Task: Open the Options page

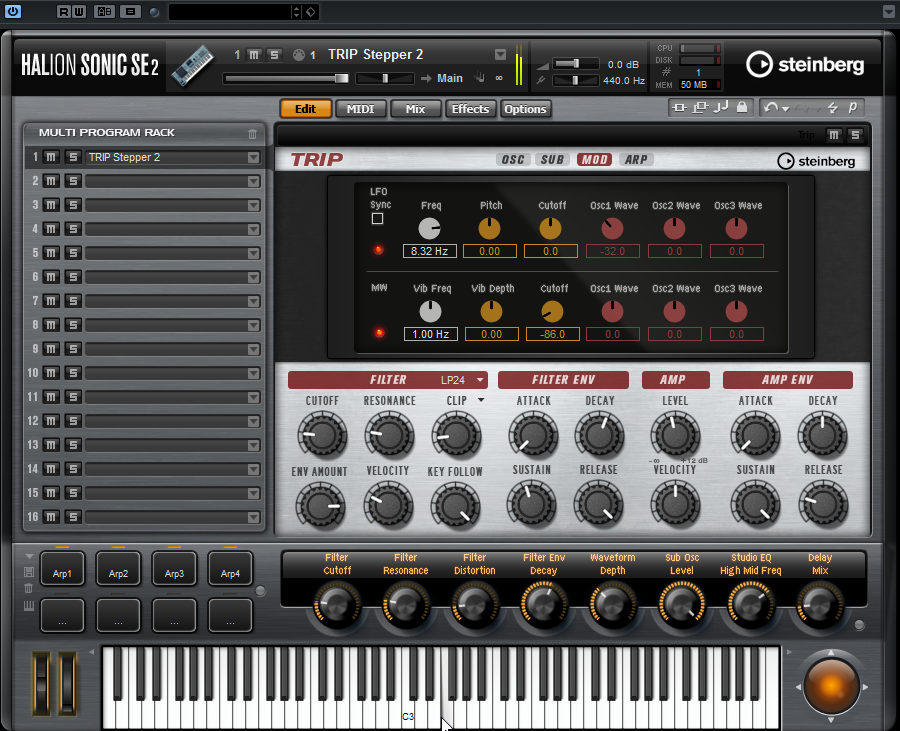Action: coord(525,108)
